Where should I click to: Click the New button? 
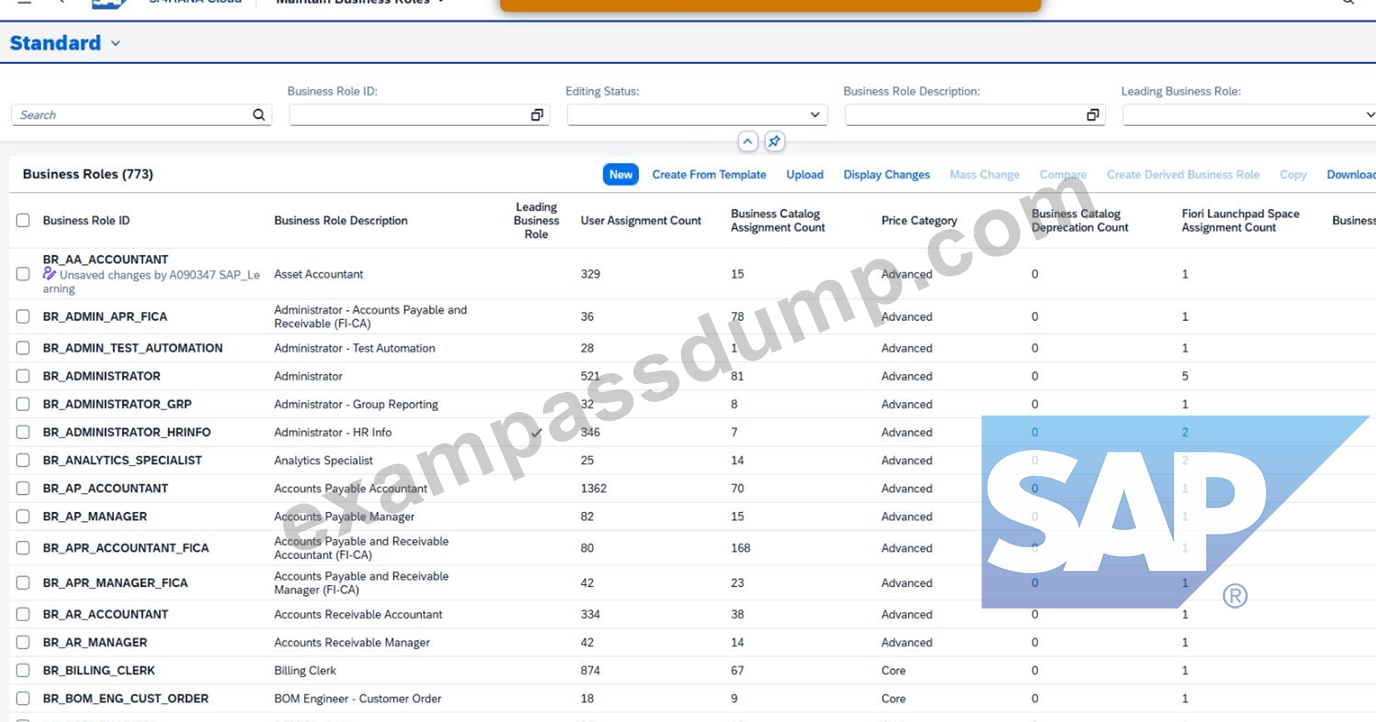(621, 174)
